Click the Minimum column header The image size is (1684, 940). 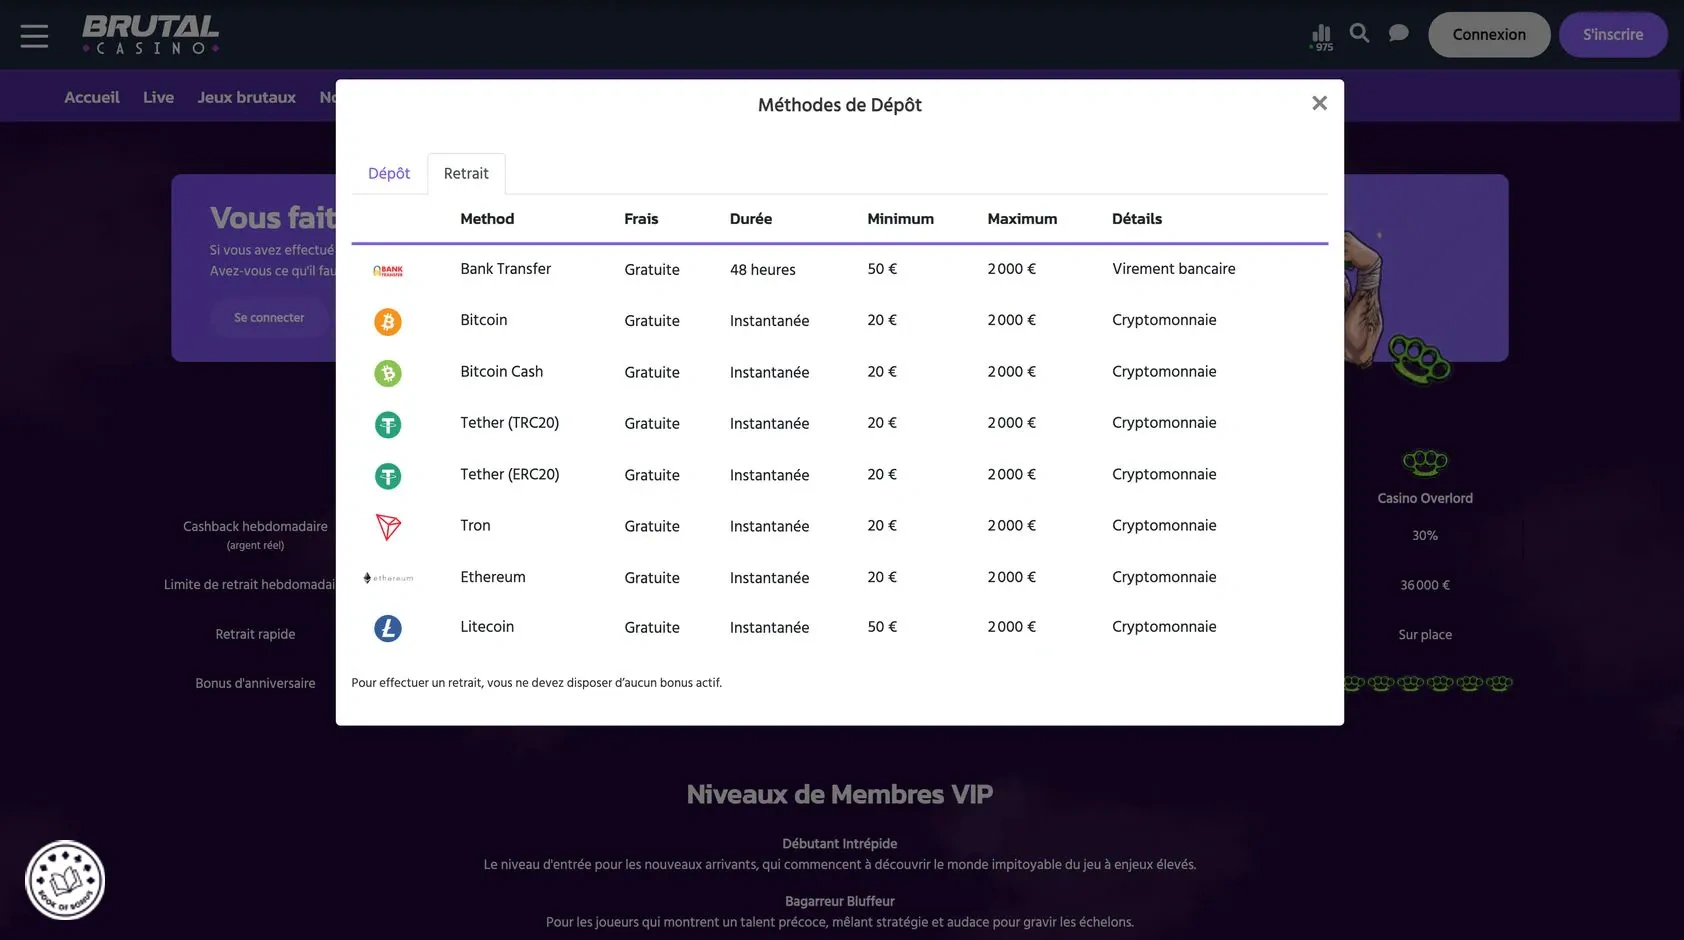click(x=900, y=218)
